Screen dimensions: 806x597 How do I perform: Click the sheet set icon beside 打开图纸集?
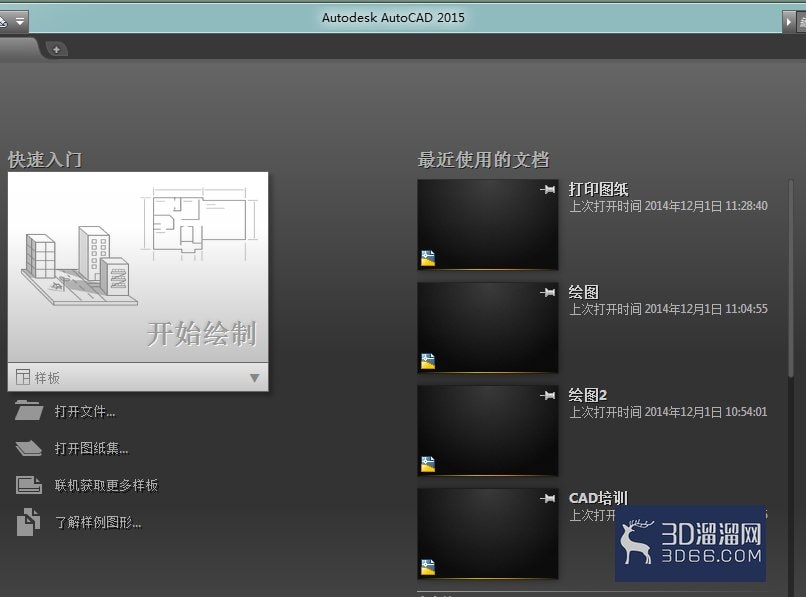[x=29, y=448]
